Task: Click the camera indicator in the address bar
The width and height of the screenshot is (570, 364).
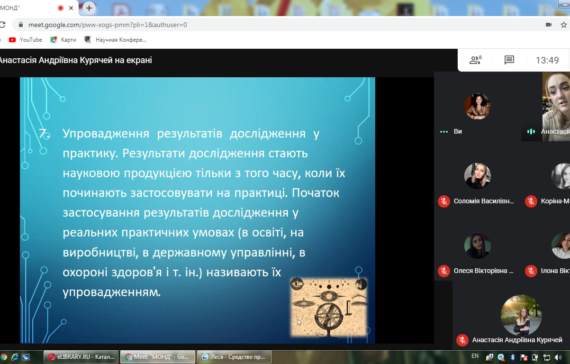Action: pyautogui.click(x=549, y=25)
